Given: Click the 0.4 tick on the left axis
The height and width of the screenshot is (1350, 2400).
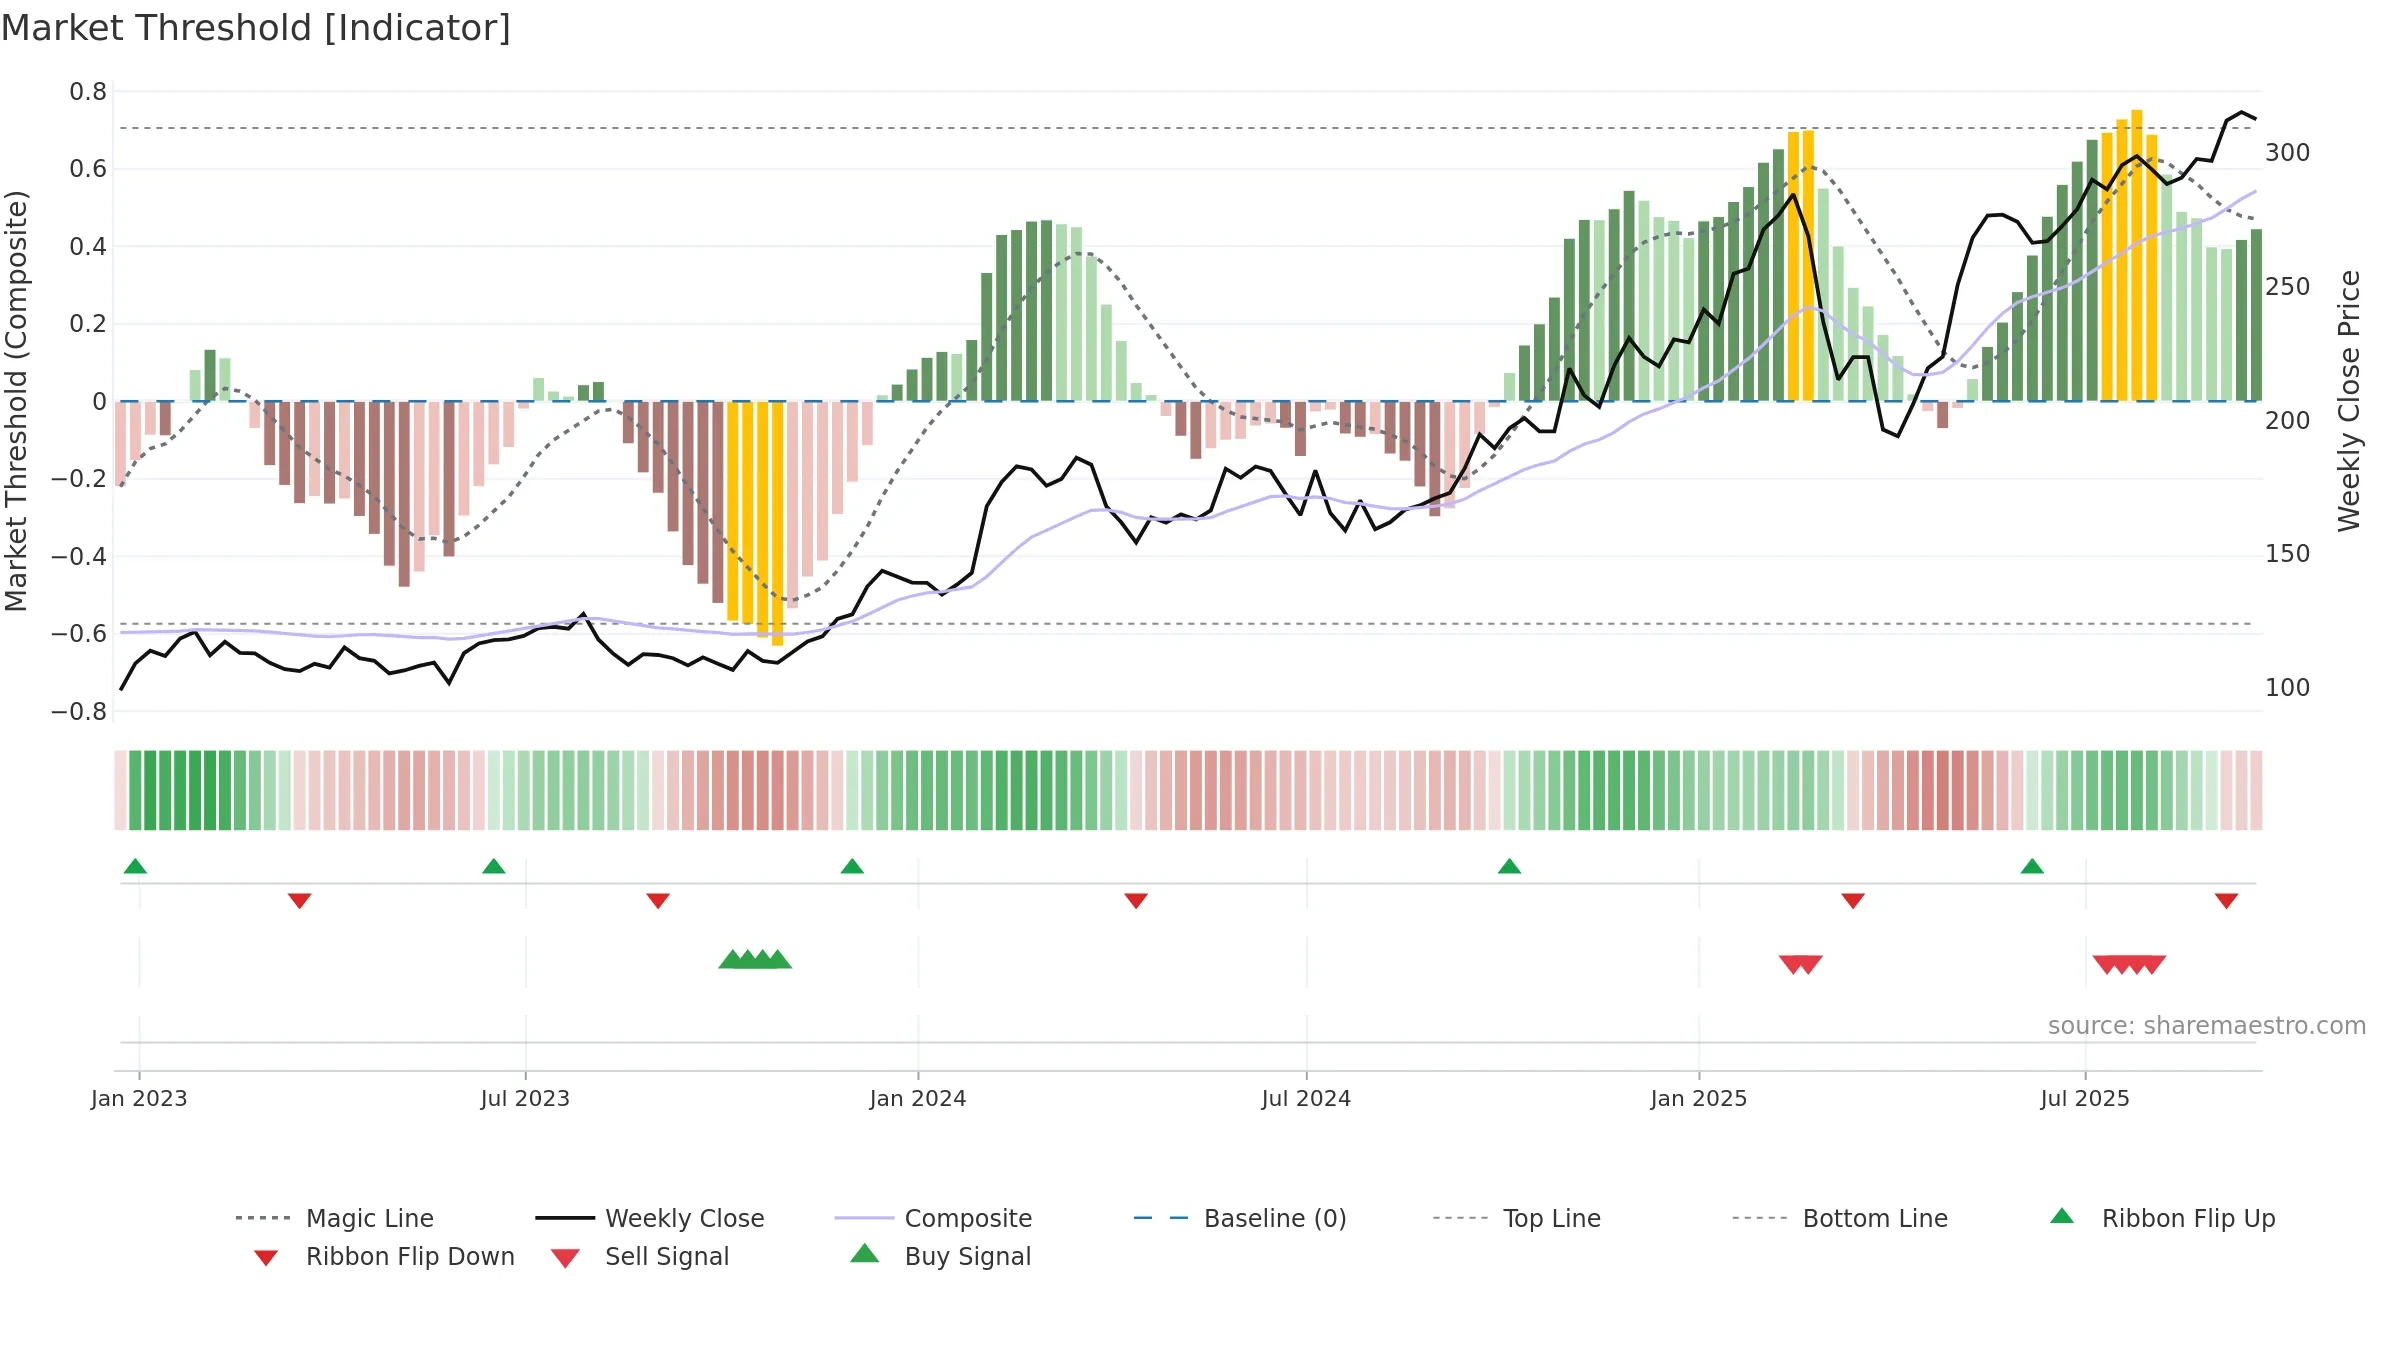Looking at the screenshot, I should 88,247.
